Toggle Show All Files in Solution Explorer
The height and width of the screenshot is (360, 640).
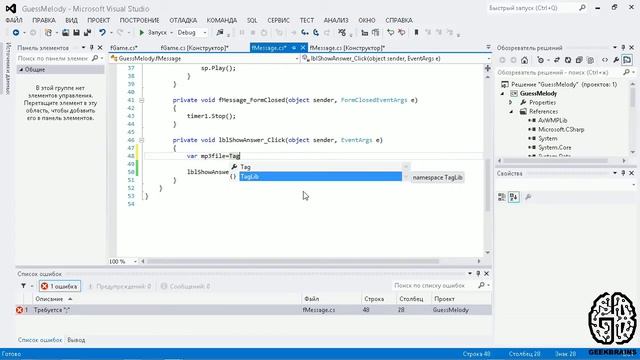tap(590, 60)
